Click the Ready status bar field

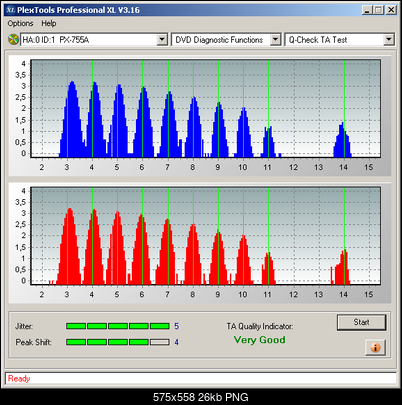coord(201,379)
